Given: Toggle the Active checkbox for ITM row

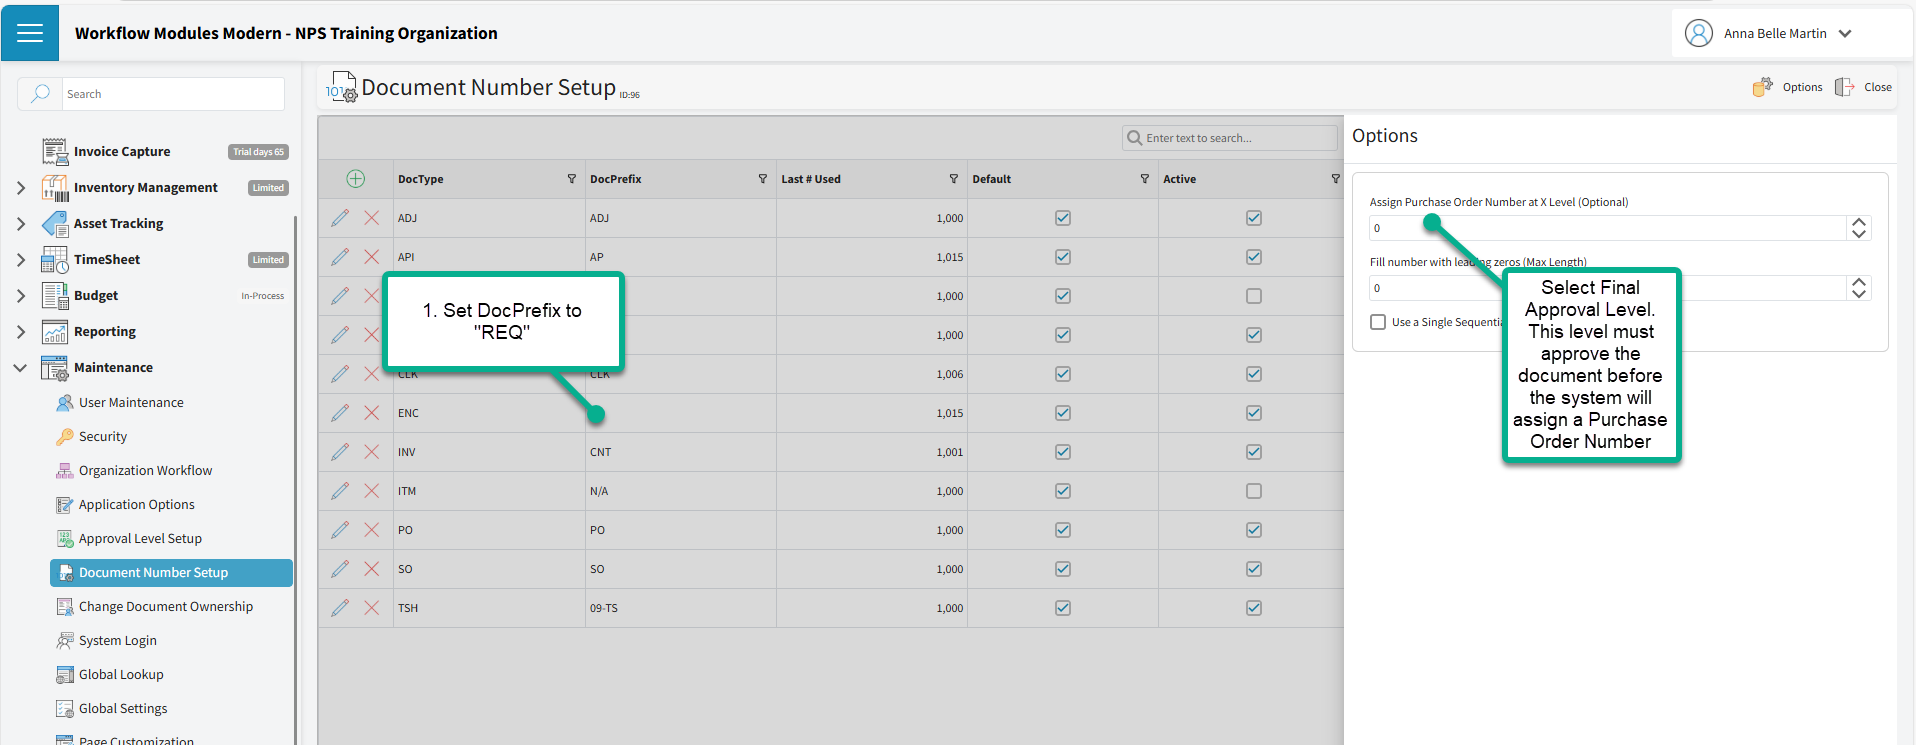Looking at the screenshot, I should point(1254,491).
